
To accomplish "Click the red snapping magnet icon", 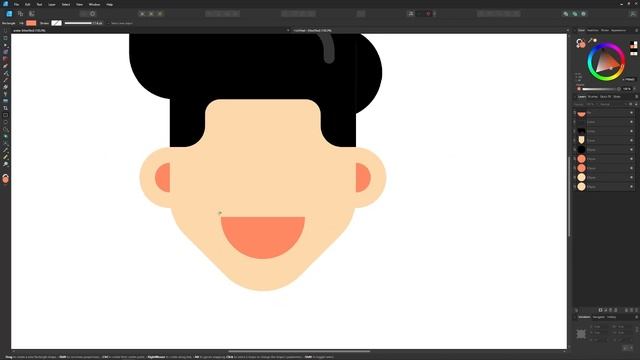I will pos(428,13).
